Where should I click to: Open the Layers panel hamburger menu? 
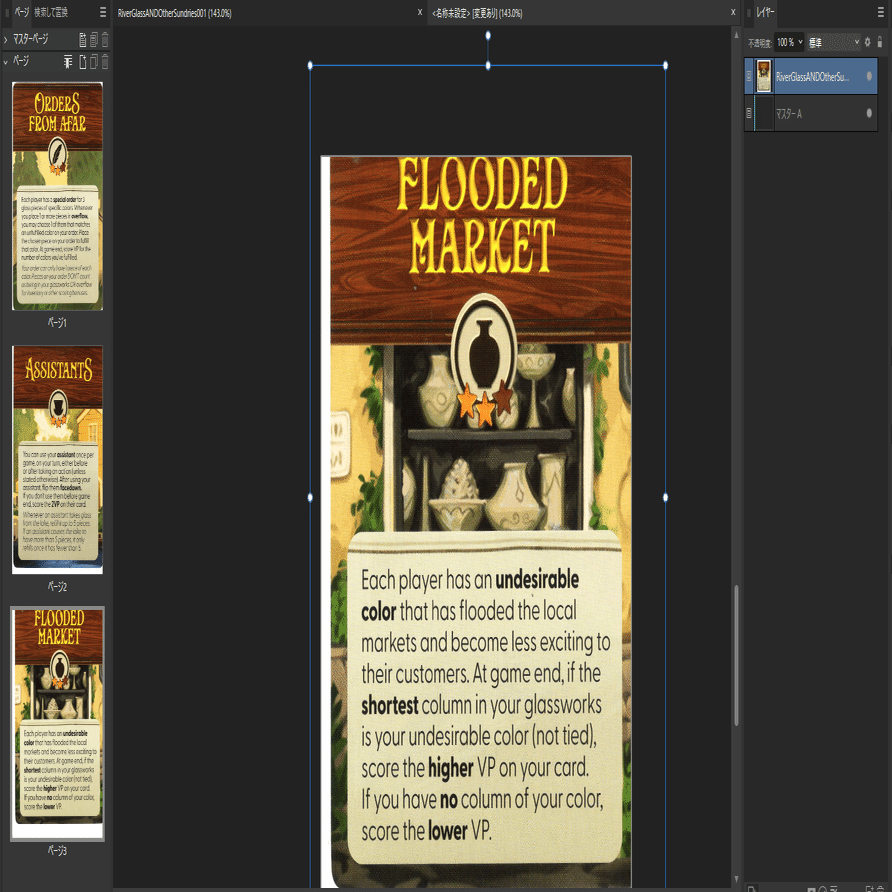(881, 12)
